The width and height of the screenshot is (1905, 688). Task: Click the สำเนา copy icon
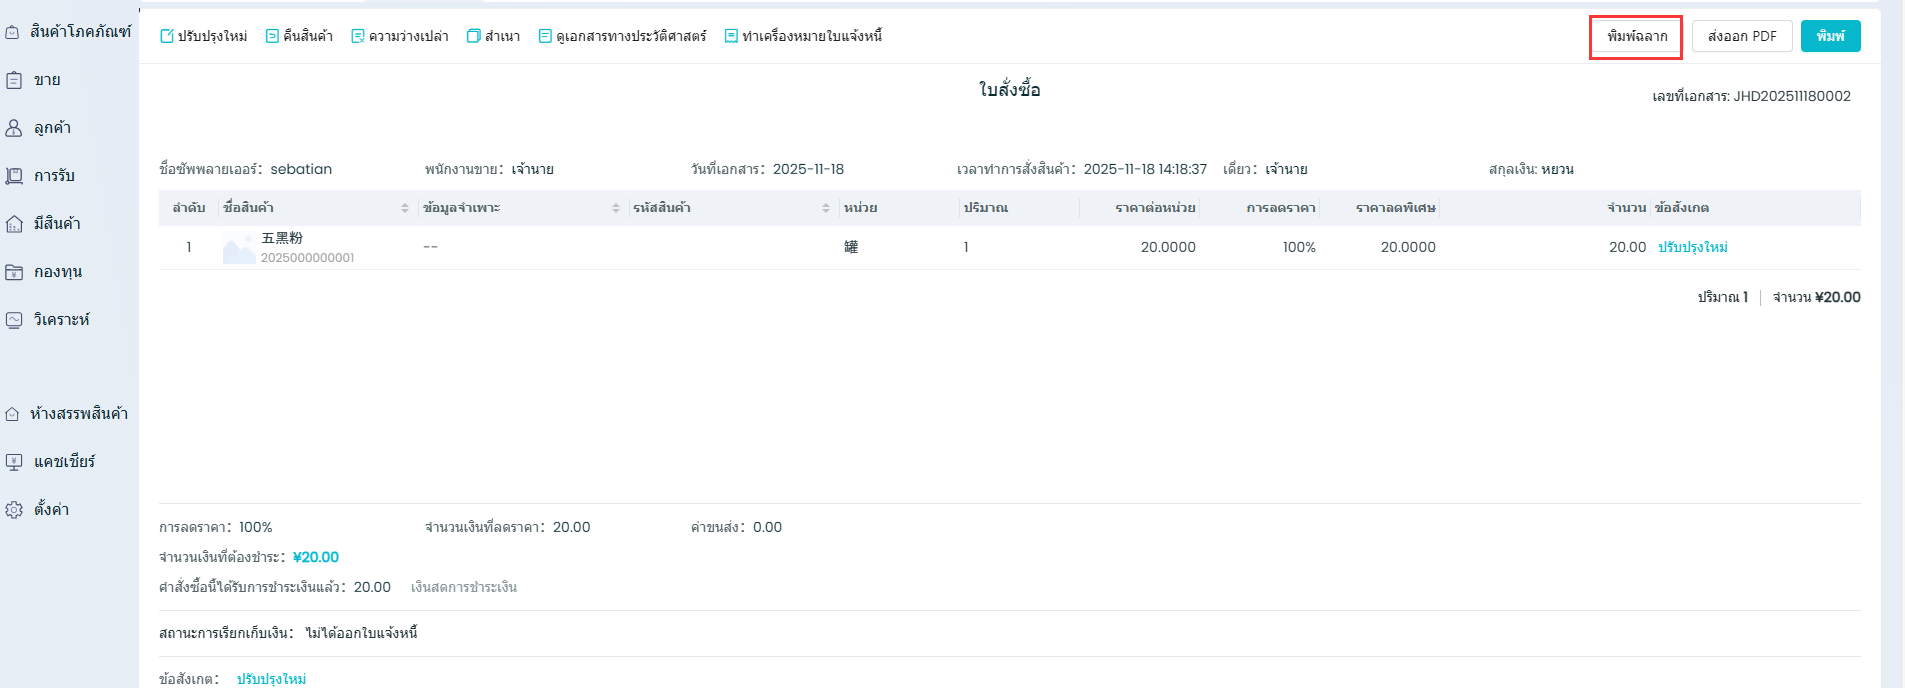tap(474, 37)
